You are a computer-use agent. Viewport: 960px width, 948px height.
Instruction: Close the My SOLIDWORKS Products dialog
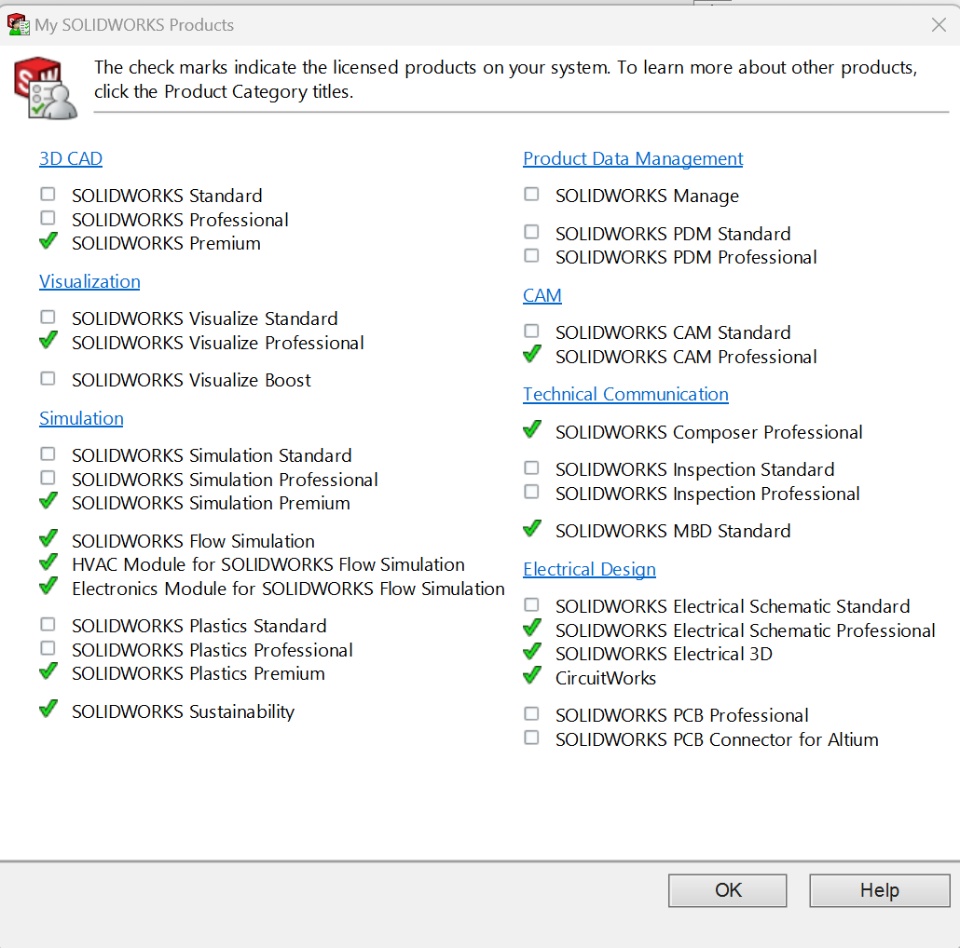point(938,25)
